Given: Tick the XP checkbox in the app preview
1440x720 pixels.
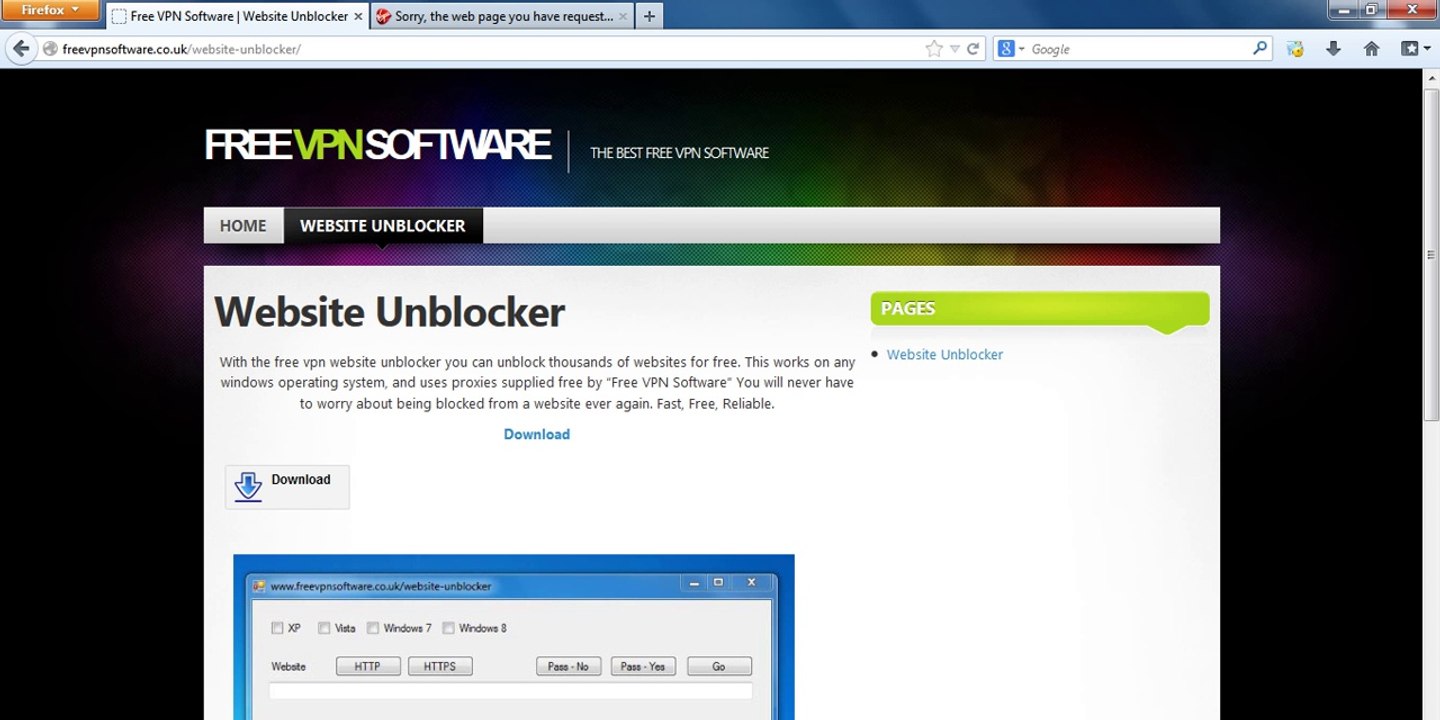Looking at the screenshot, I should 277,628.
